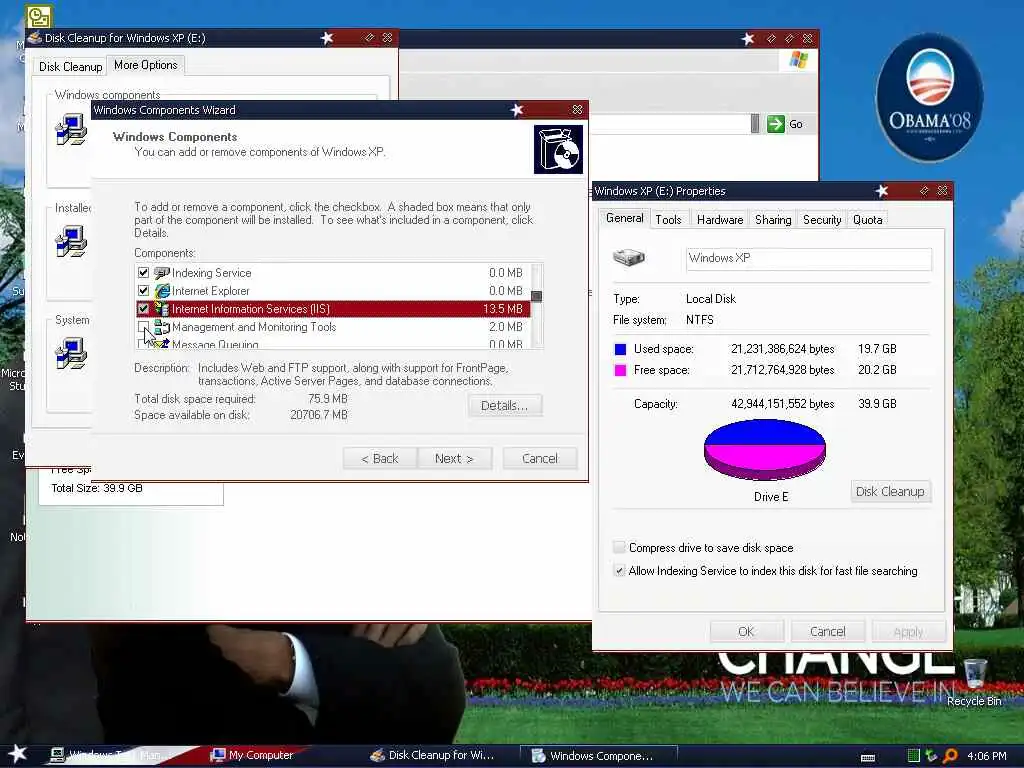Open the address bar dropdown arrow
1024x768 pixels.
tap(755, 123)
